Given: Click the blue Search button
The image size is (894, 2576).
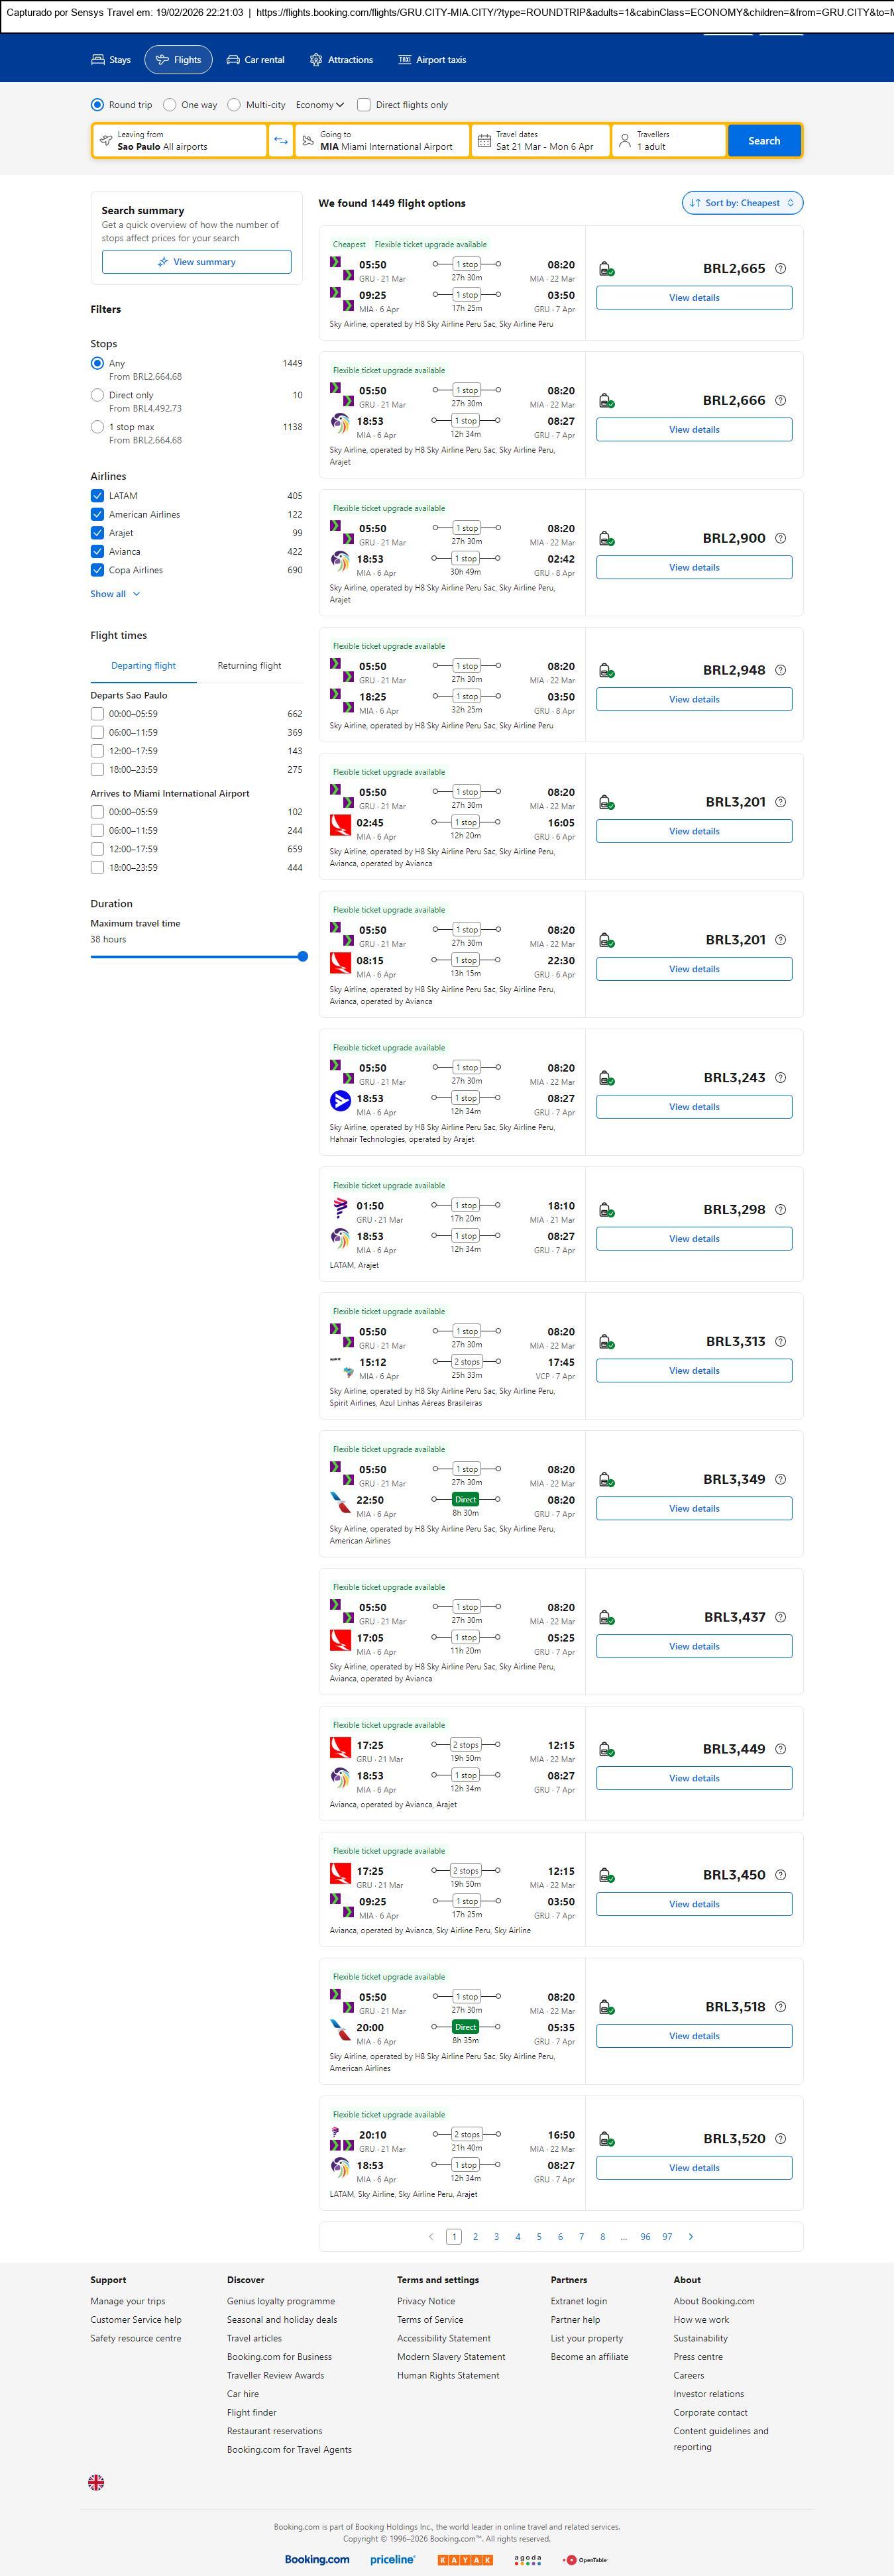Looking at the screenshot, I should pyautogui.click(x=764, y=141).
